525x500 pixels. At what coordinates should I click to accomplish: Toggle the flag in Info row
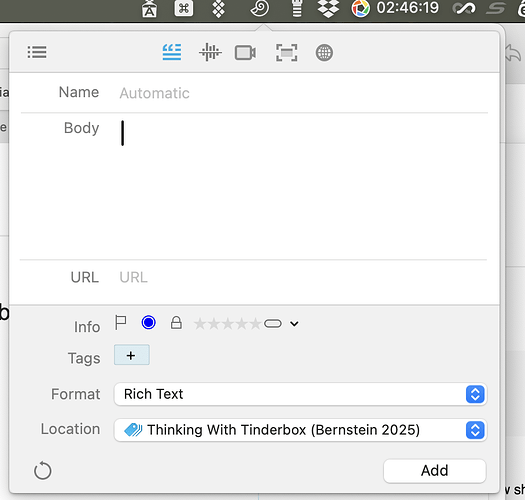(121, 323)
